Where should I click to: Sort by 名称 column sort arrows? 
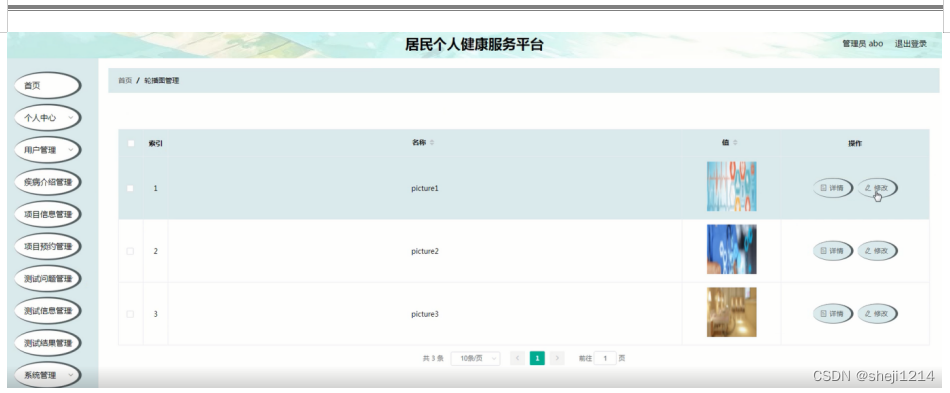point(432,143)
